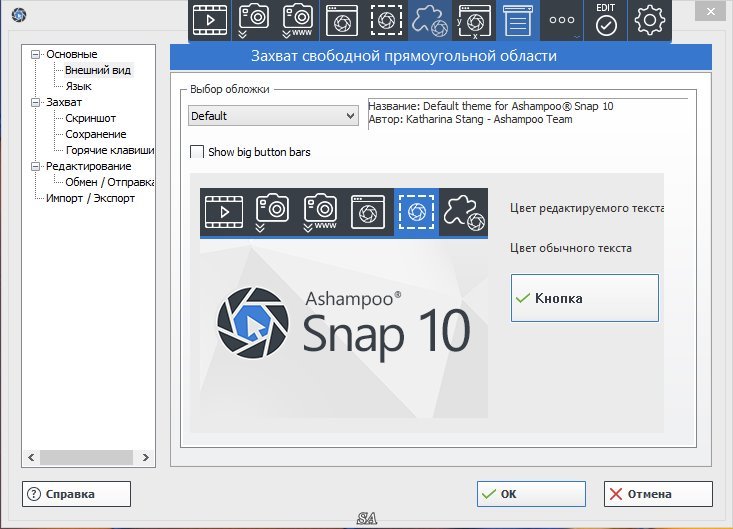Image resolution: width=733 pixels, height=529 pixels.
Task: Collapse the Основные tree node
Action: (35, 54)
